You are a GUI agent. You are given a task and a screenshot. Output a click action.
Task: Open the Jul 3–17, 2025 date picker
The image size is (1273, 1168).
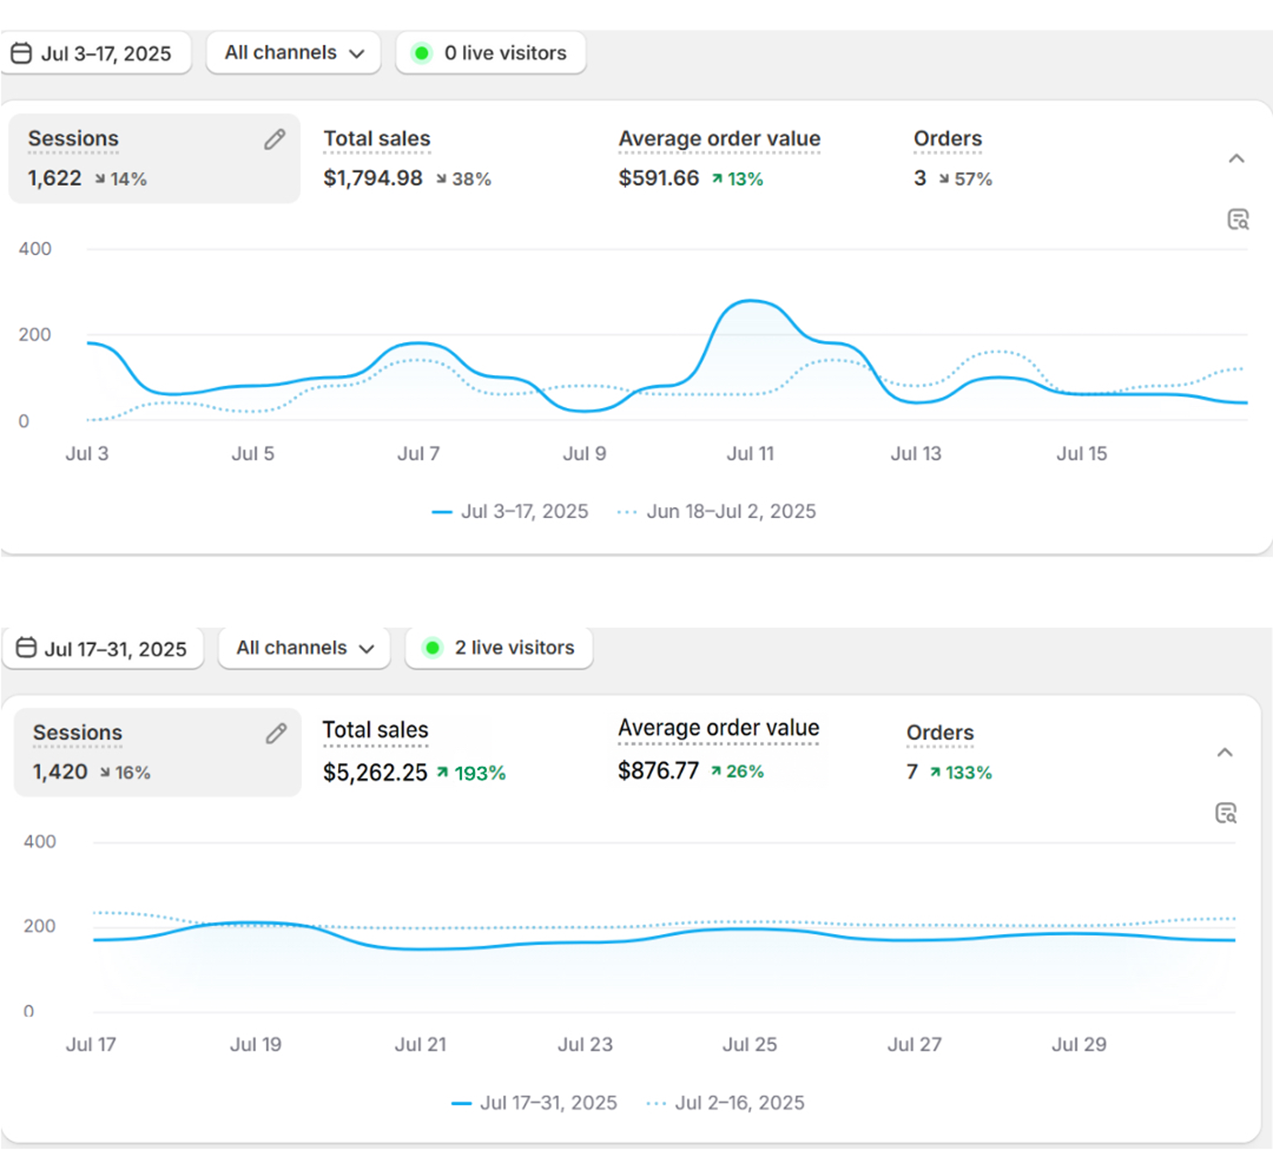coord(96,53)
